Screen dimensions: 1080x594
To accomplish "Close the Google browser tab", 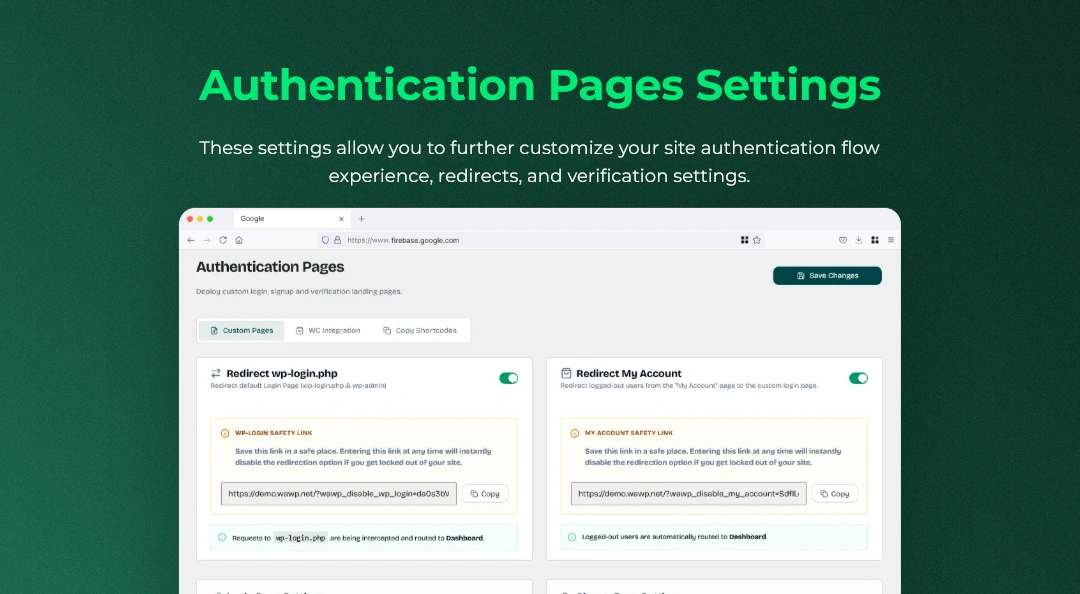I will click(x=341, y=218).
